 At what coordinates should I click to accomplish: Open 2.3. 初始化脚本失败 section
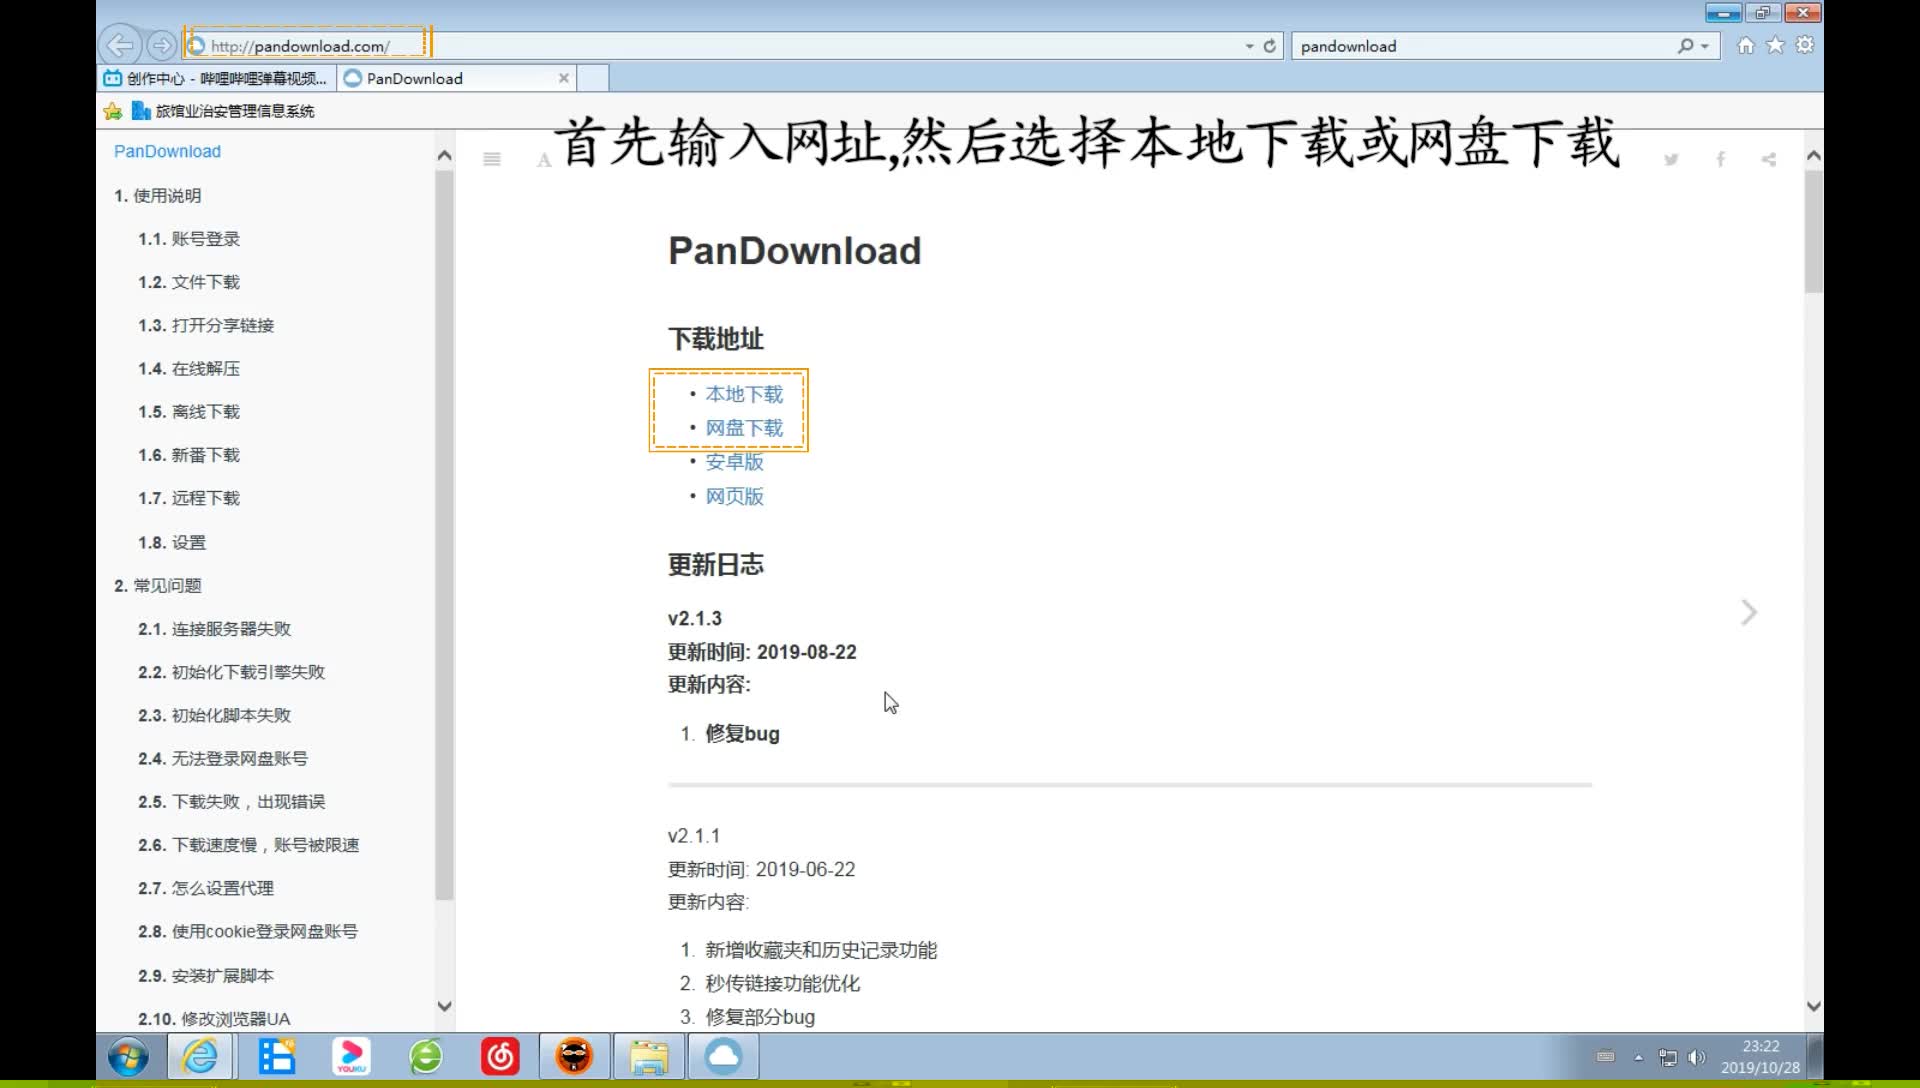click(x=215, y=715)
